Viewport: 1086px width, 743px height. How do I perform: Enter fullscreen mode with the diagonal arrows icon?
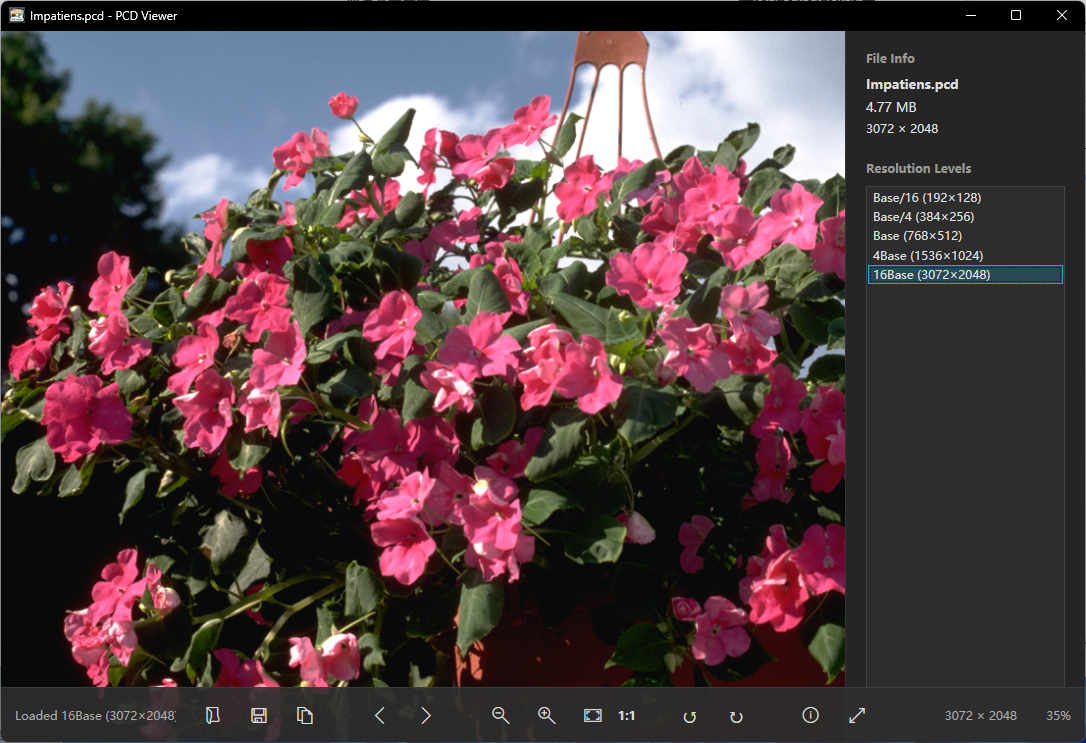[857, 715]
